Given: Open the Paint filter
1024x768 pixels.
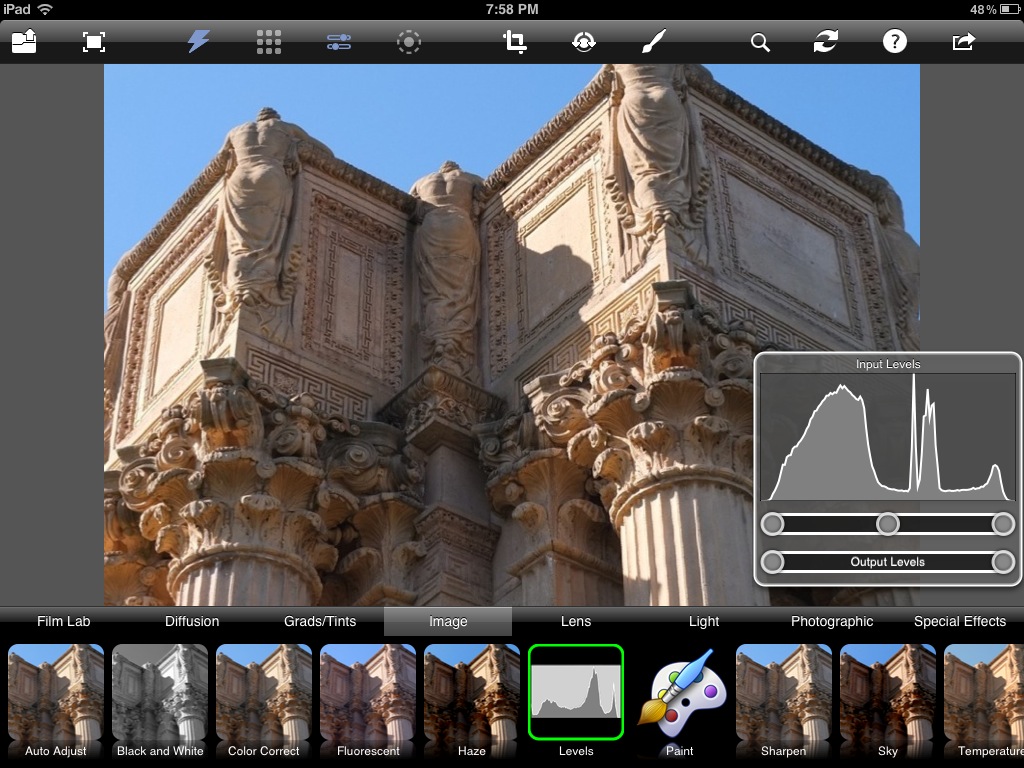Looking at the screenshot, I should [680, 701].
